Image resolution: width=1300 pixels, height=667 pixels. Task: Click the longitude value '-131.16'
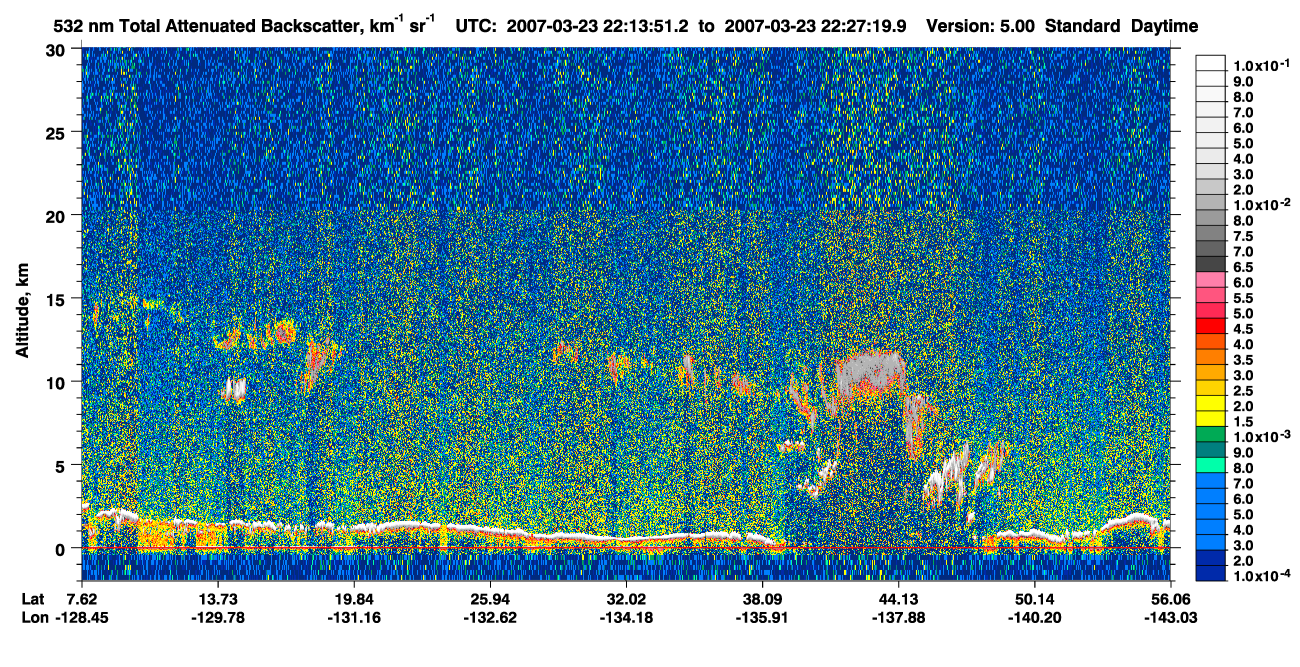354,617
